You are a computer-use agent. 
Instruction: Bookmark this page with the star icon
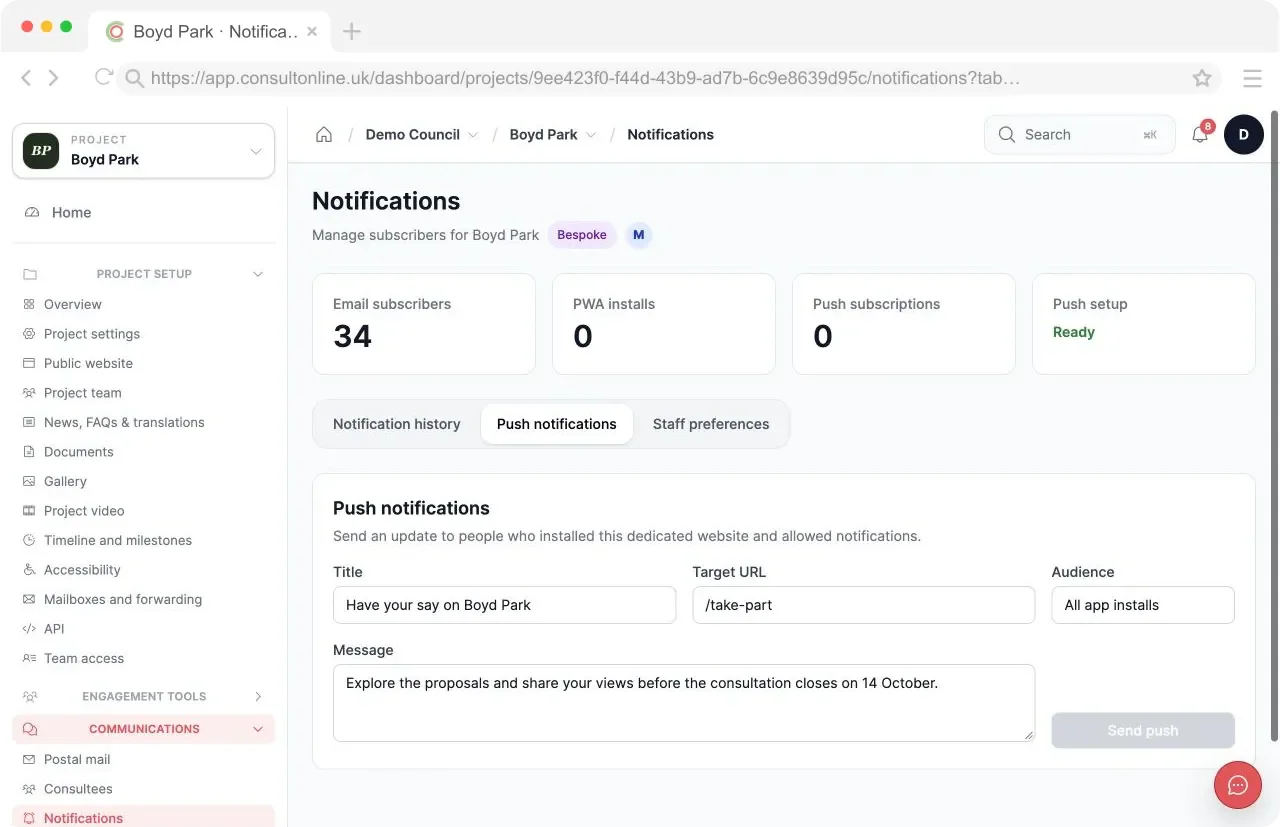pyautogui.click(x=1202, y=78)
